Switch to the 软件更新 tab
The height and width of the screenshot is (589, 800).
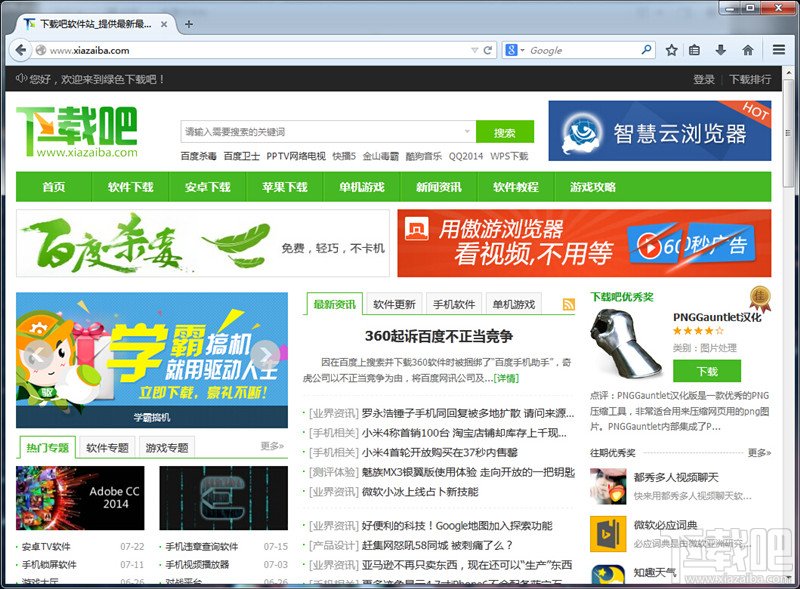(x=394, y=304)
